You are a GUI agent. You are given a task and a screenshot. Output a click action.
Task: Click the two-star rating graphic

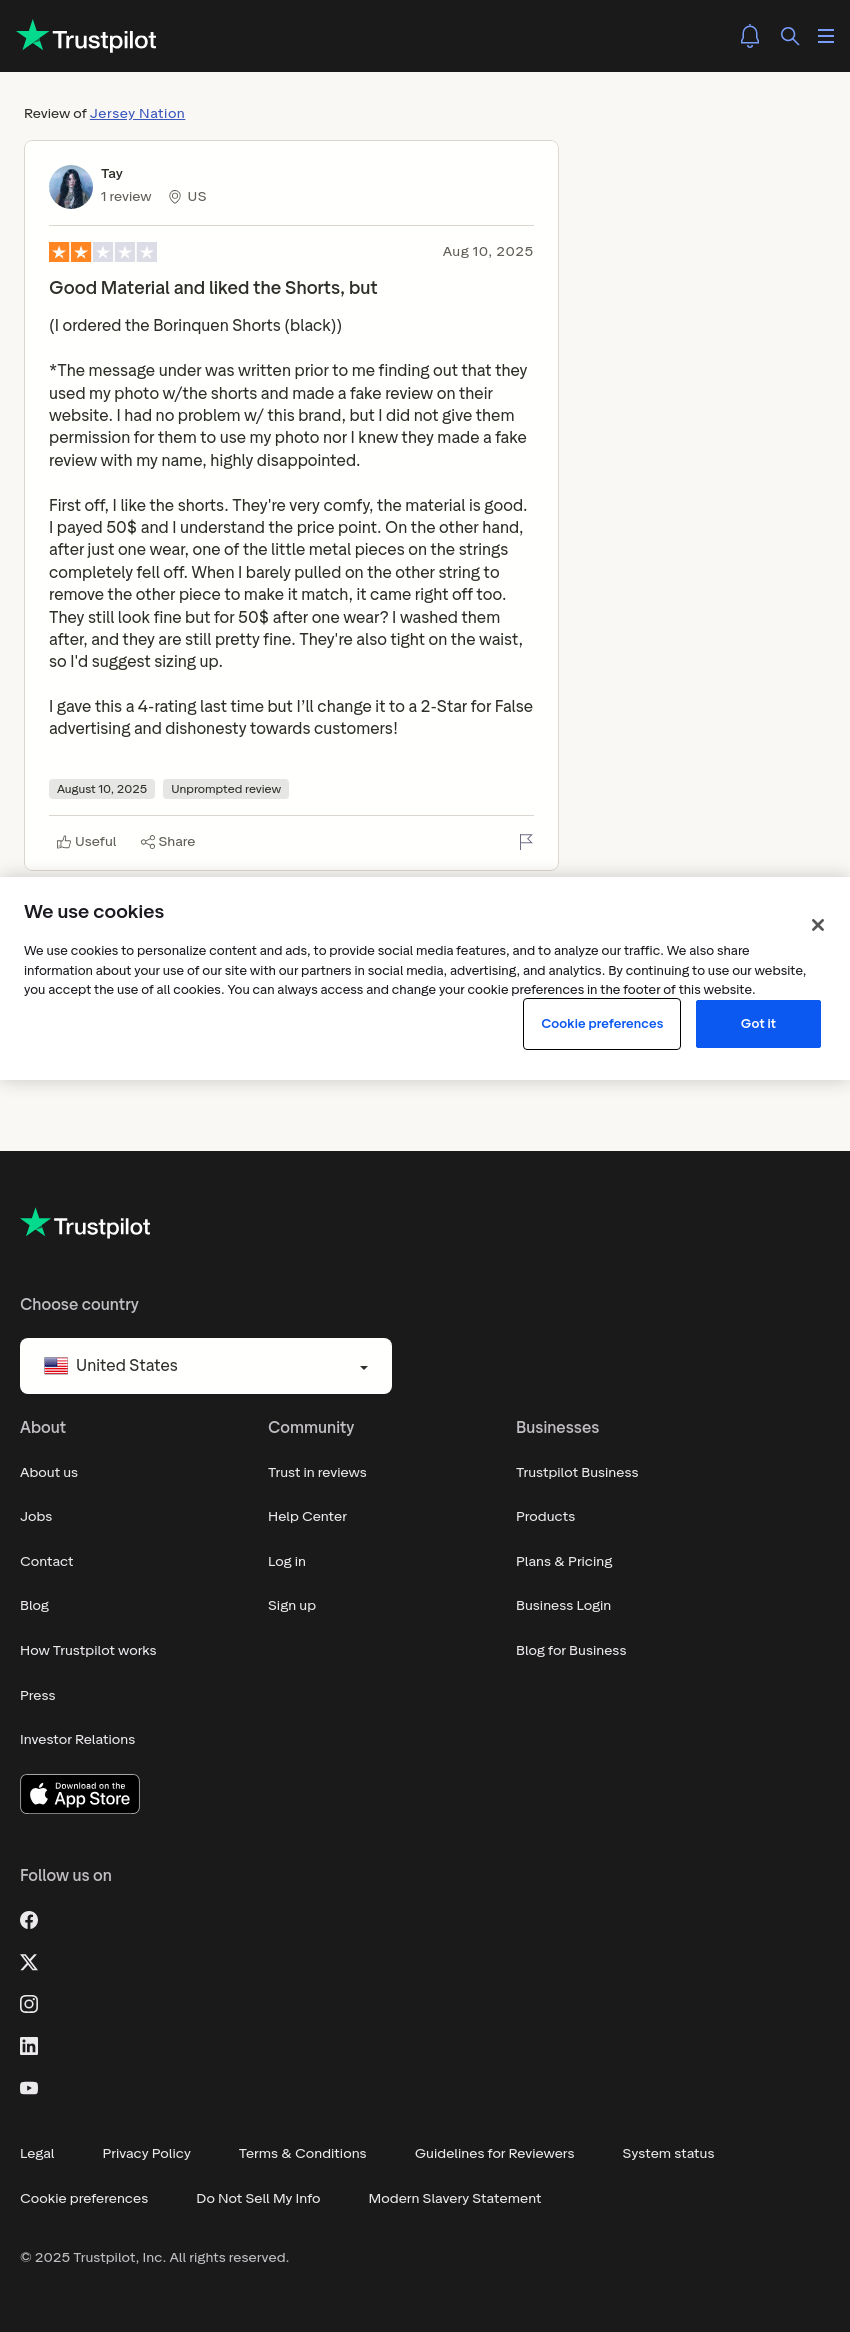coord(103,252)
